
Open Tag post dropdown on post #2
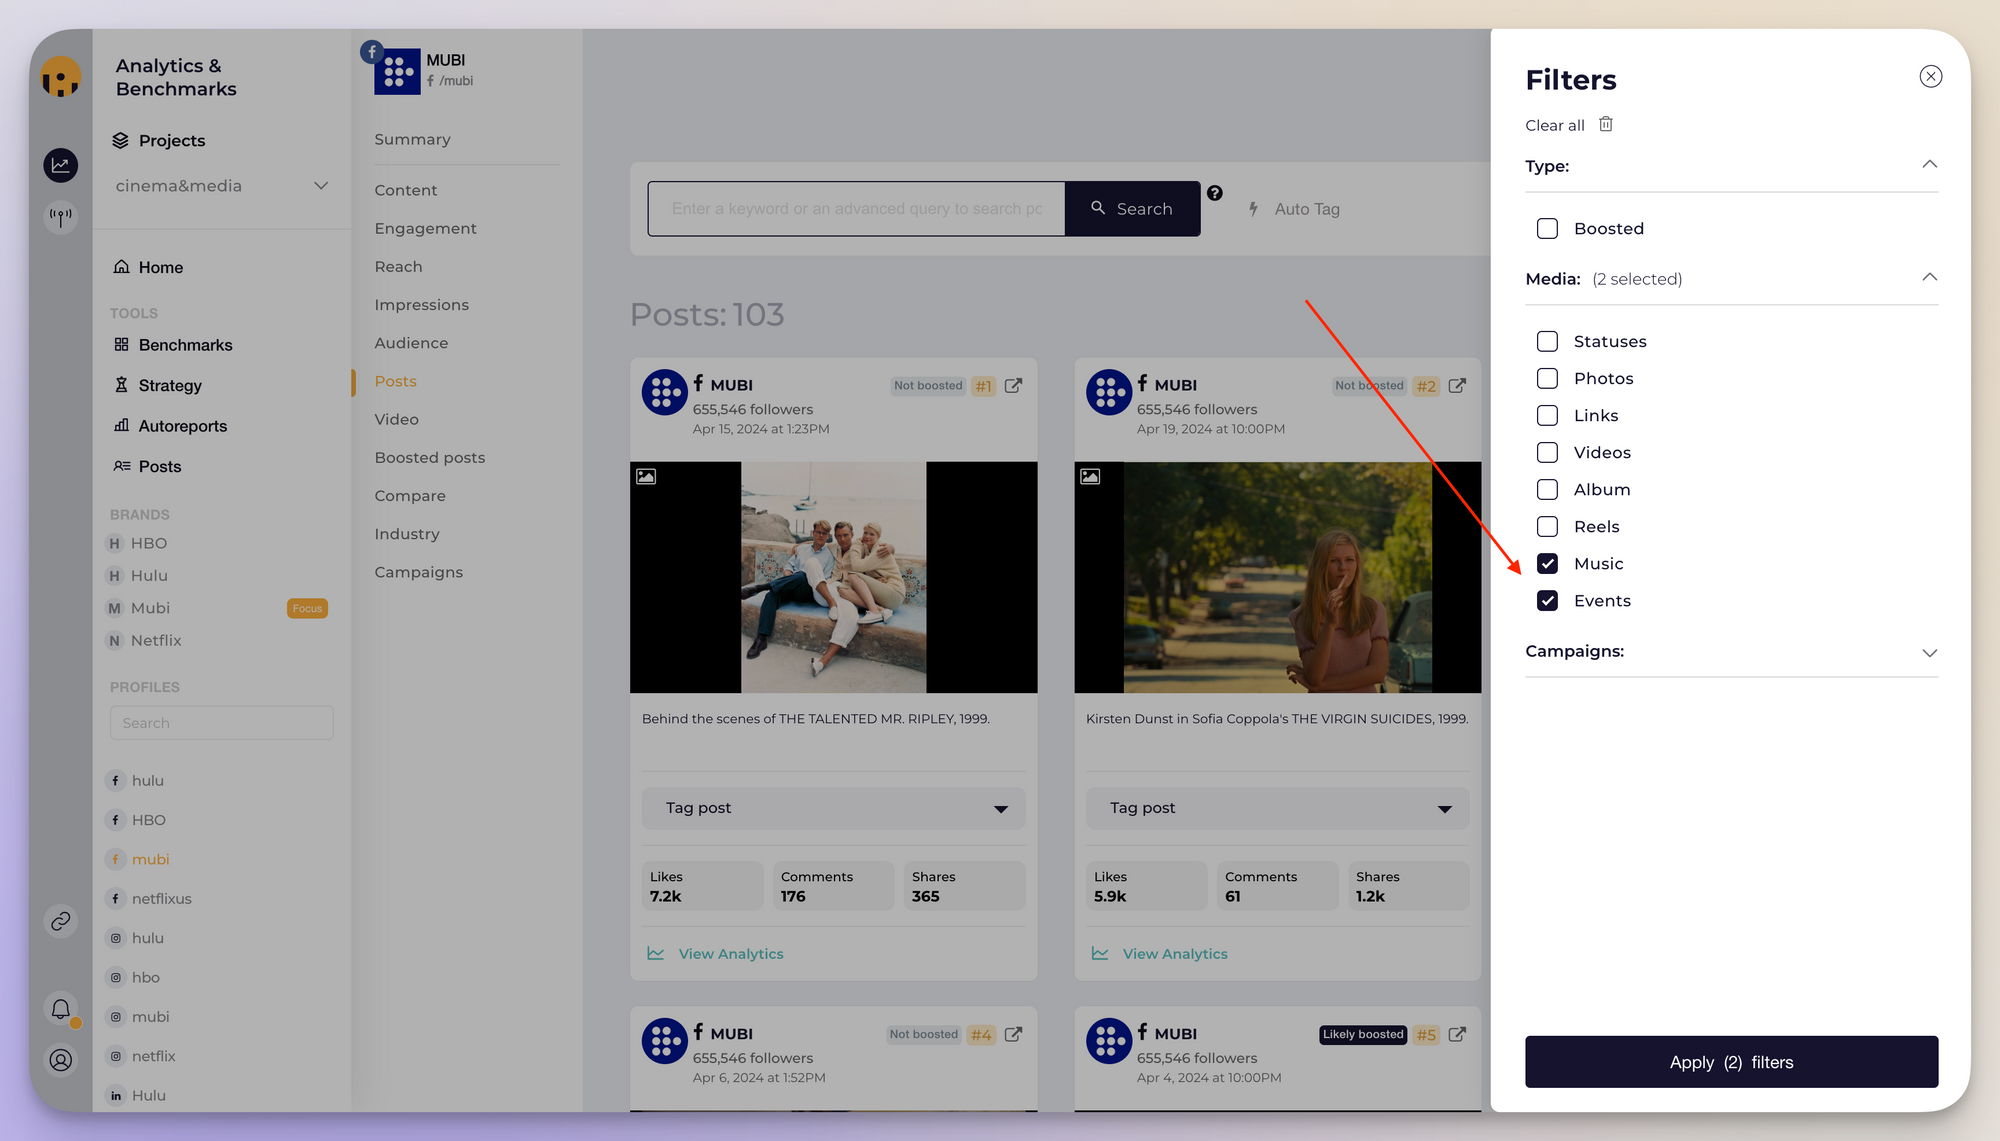[x=1277, y=808]
